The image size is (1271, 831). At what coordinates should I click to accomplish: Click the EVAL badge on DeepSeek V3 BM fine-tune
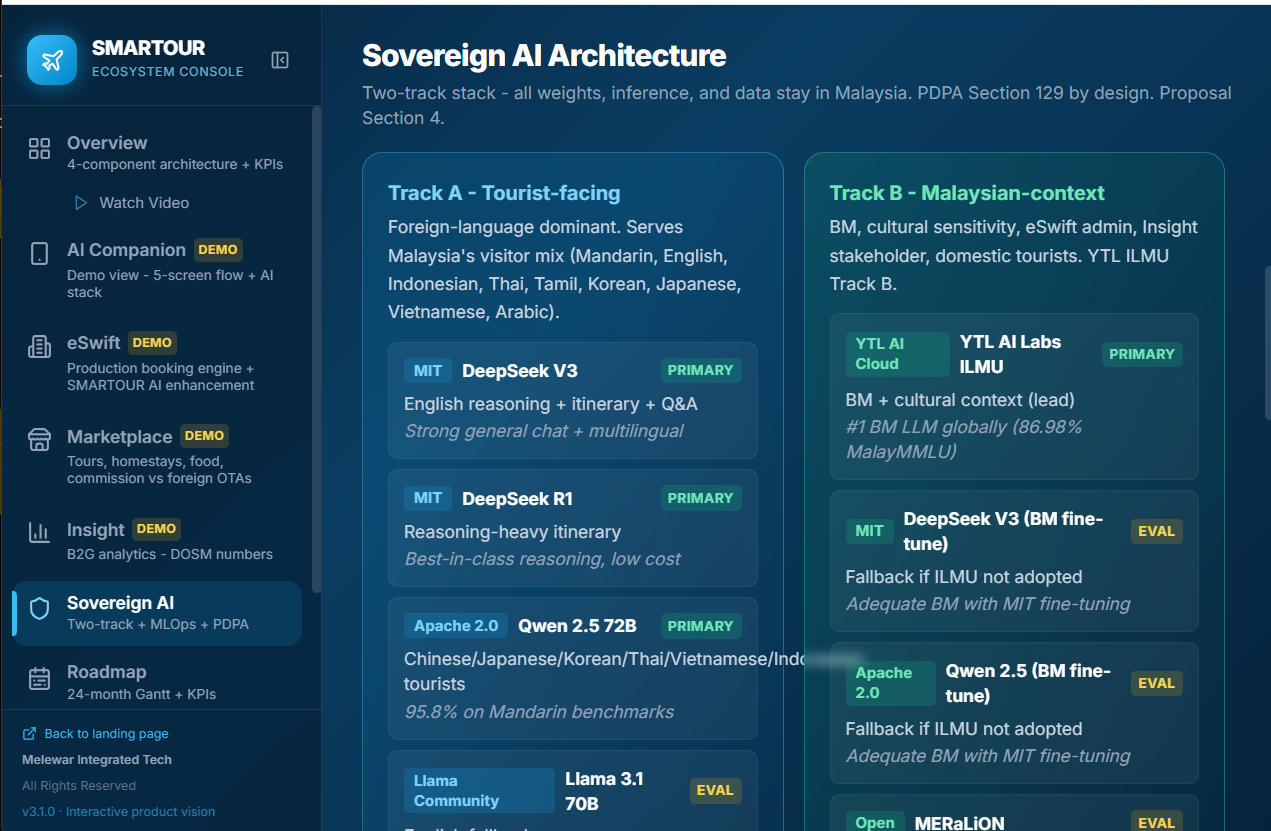1157,531
